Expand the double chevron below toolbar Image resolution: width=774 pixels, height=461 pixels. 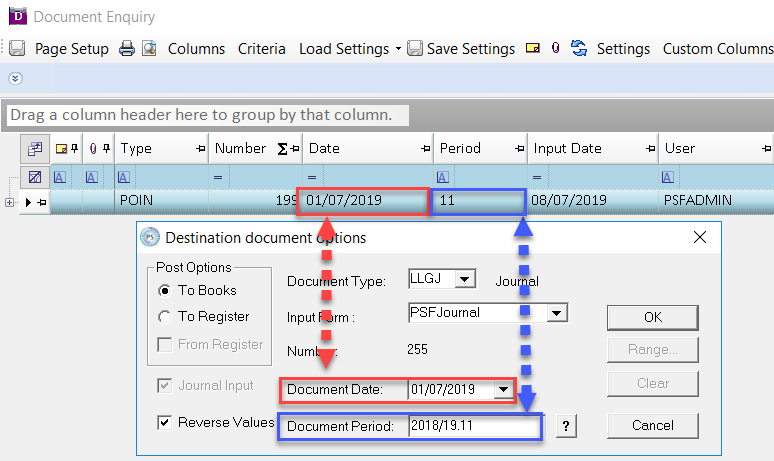15,78
